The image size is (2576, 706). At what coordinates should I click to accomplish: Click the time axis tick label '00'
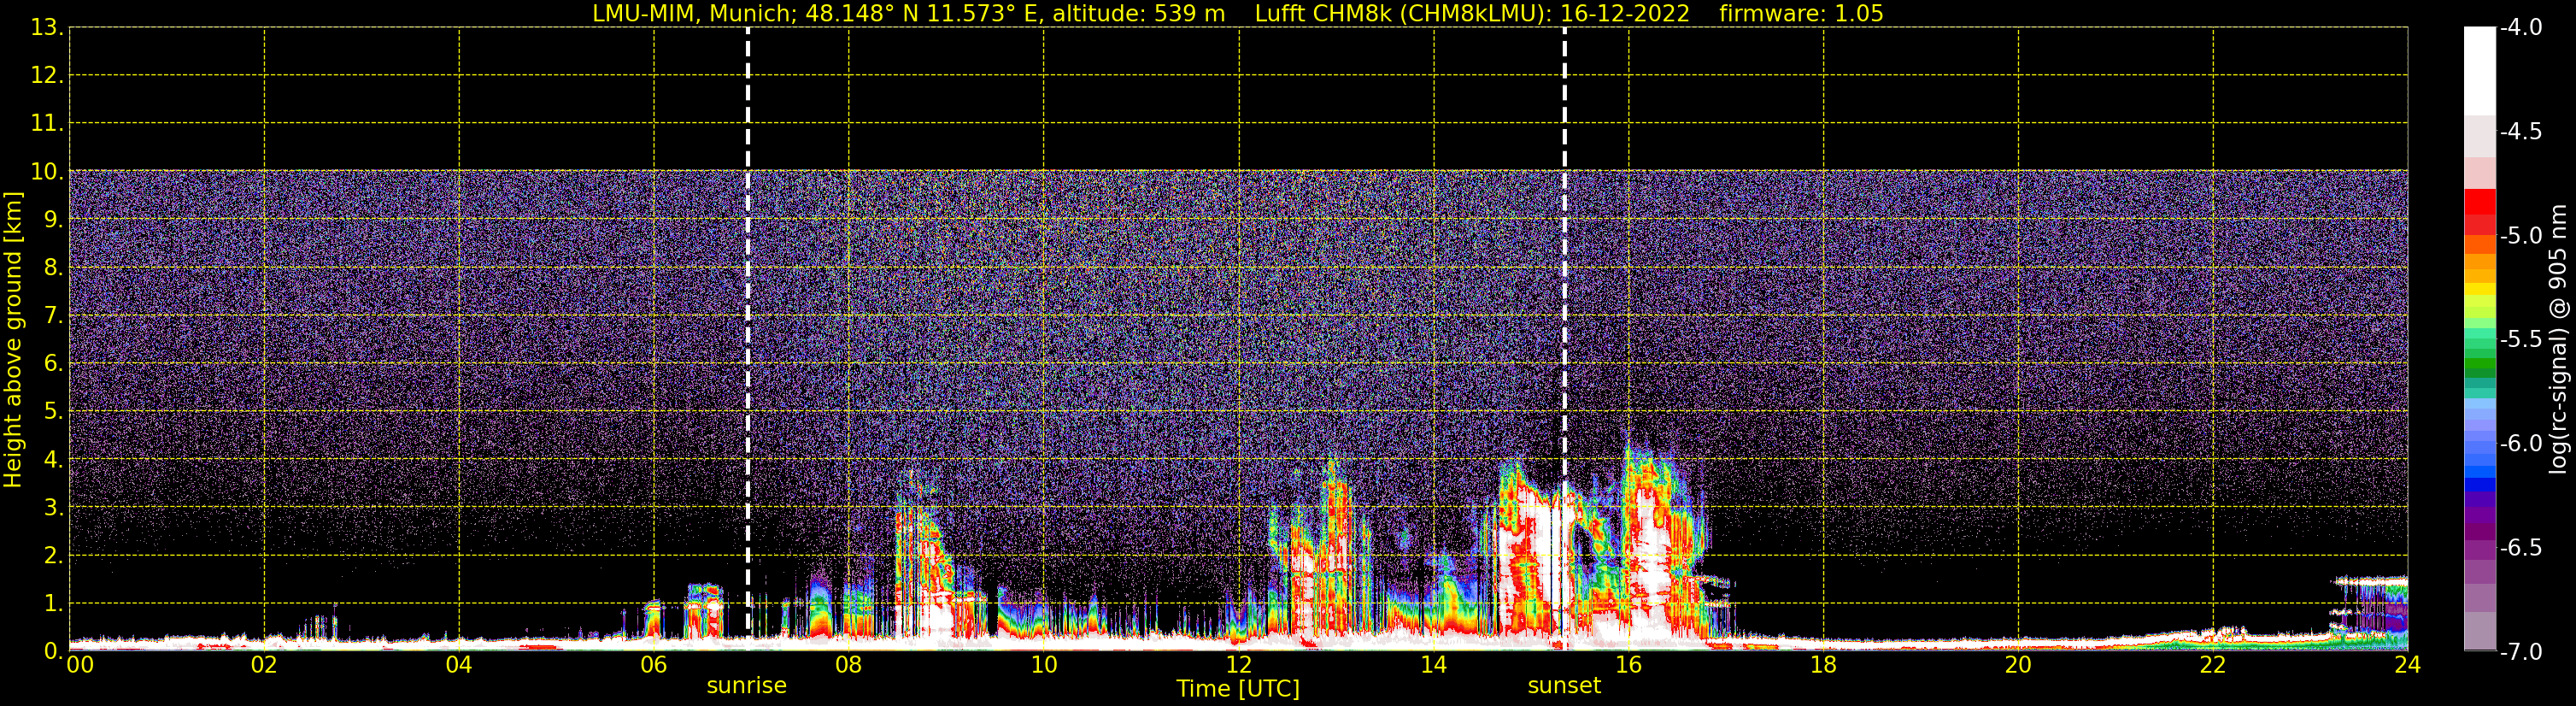[80, 665]
